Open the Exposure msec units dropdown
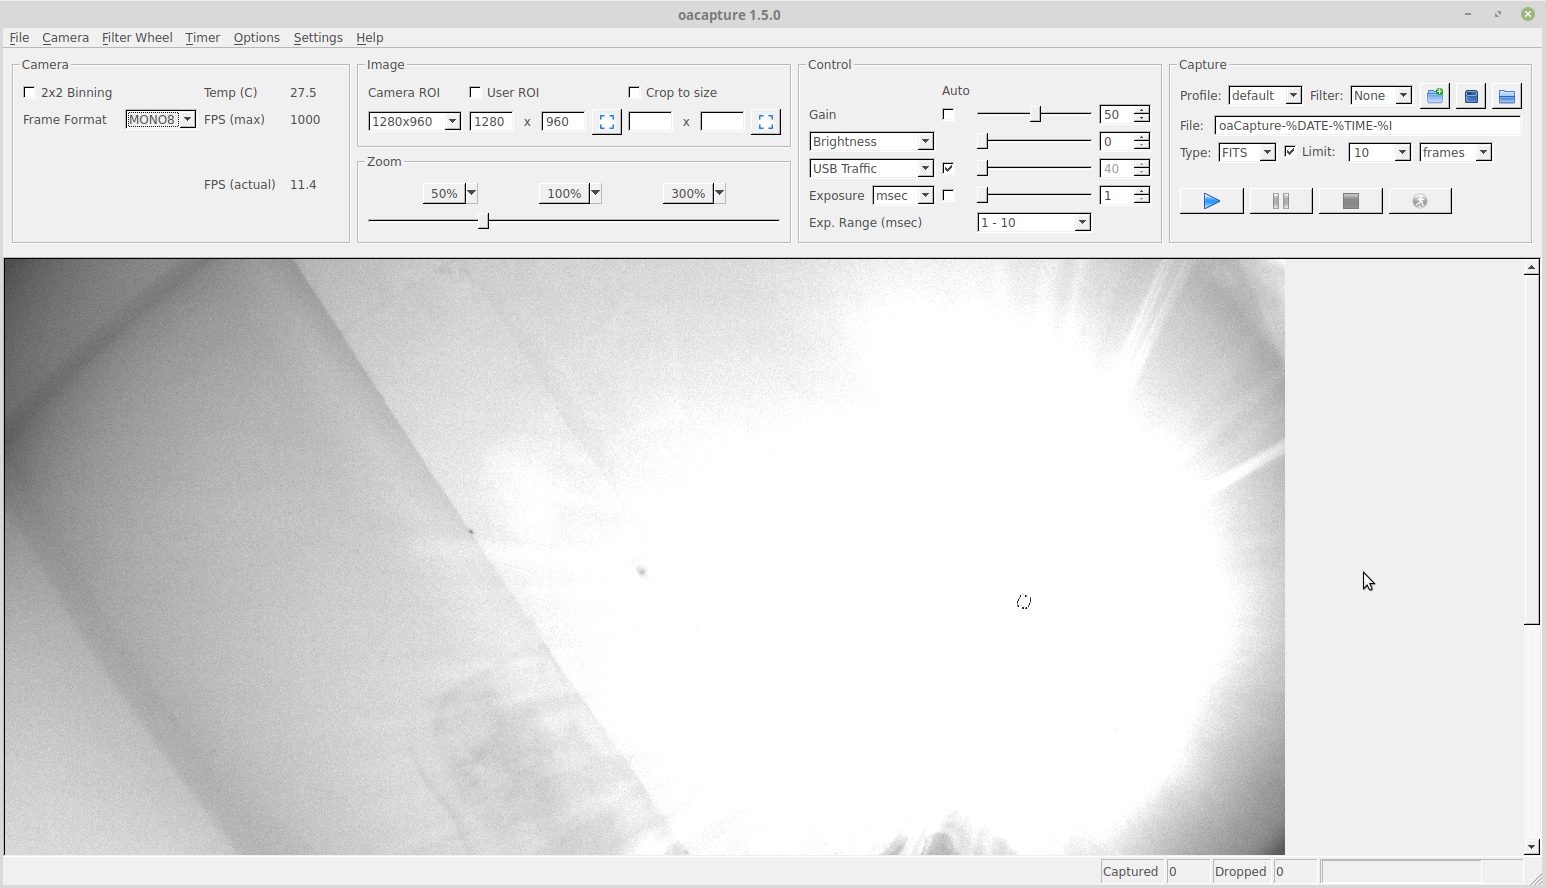Image resolution: width=1545 pixels, height=888 pixels. click(x=903, y=195)
